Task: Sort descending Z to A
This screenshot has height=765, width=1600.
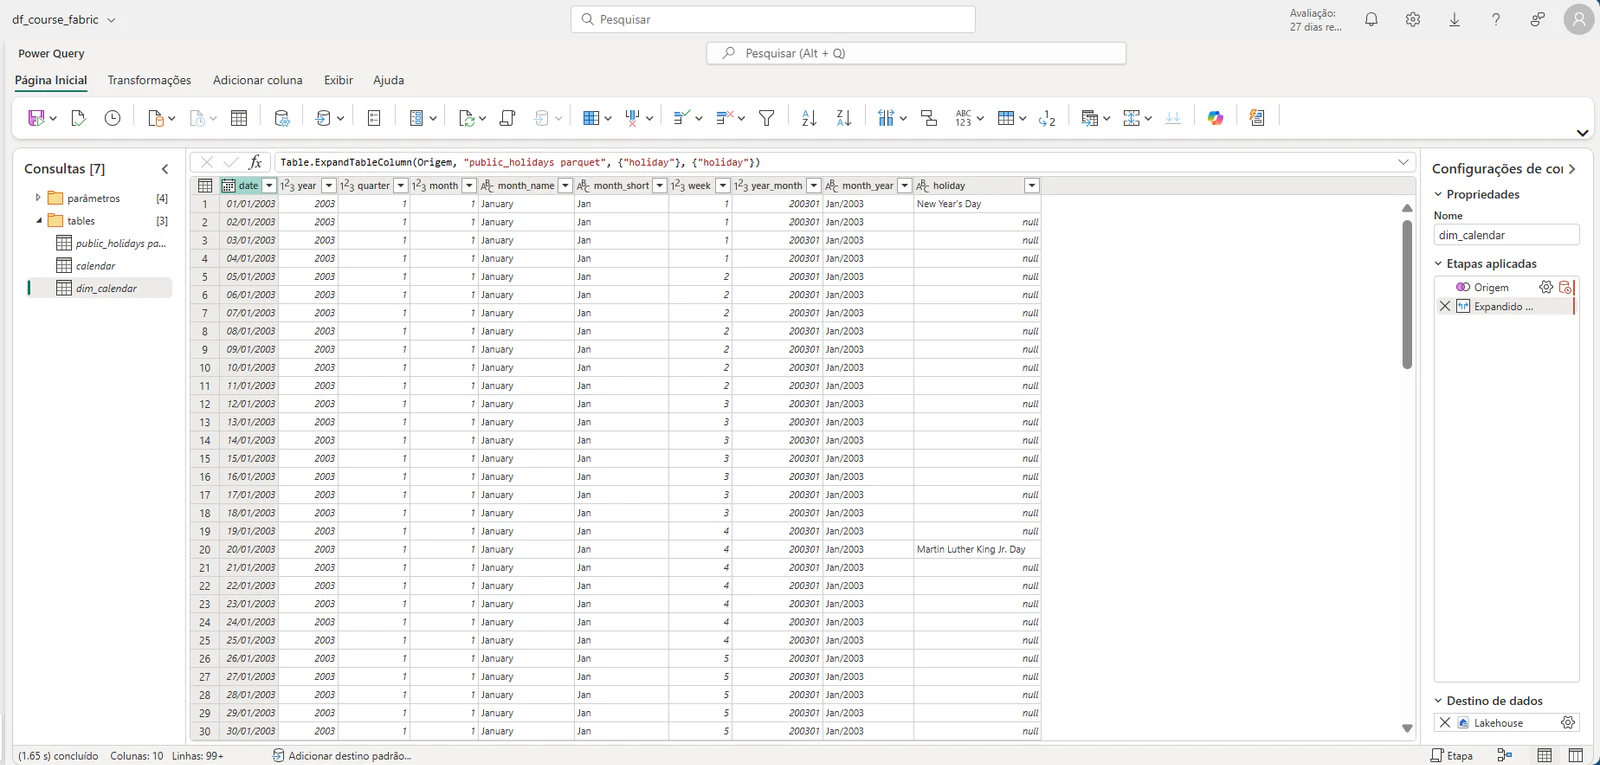Action: coord(844,118)
